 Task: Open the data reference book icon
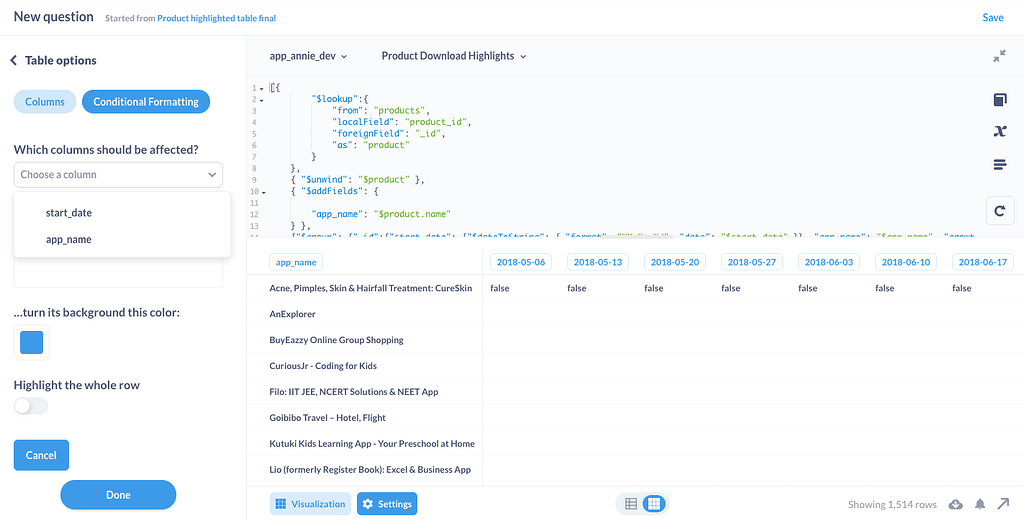pos(999,100)
